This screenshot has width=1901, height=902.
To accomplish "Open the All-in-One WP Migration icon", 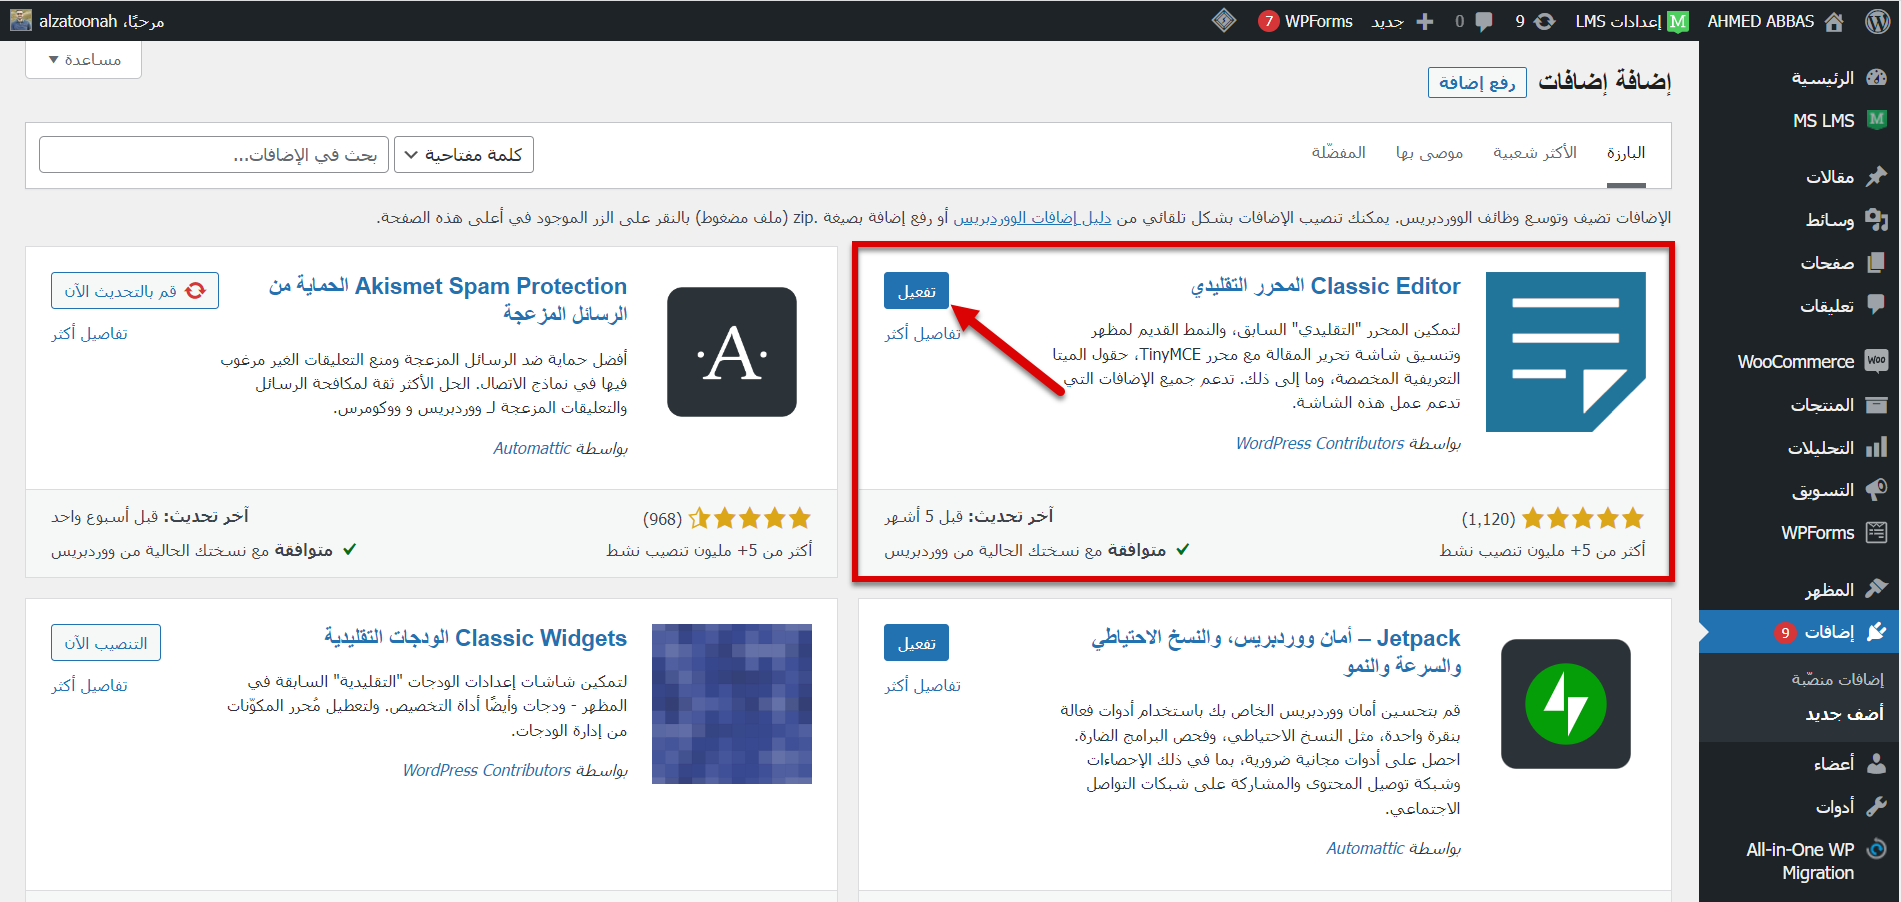I will point(1876,849).
